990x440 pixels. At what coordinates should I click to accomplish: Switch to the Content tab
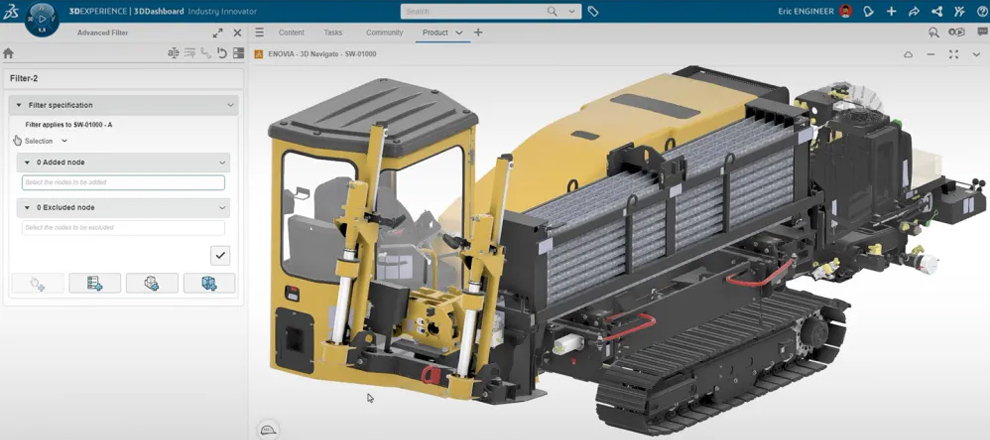coord(291,32)
